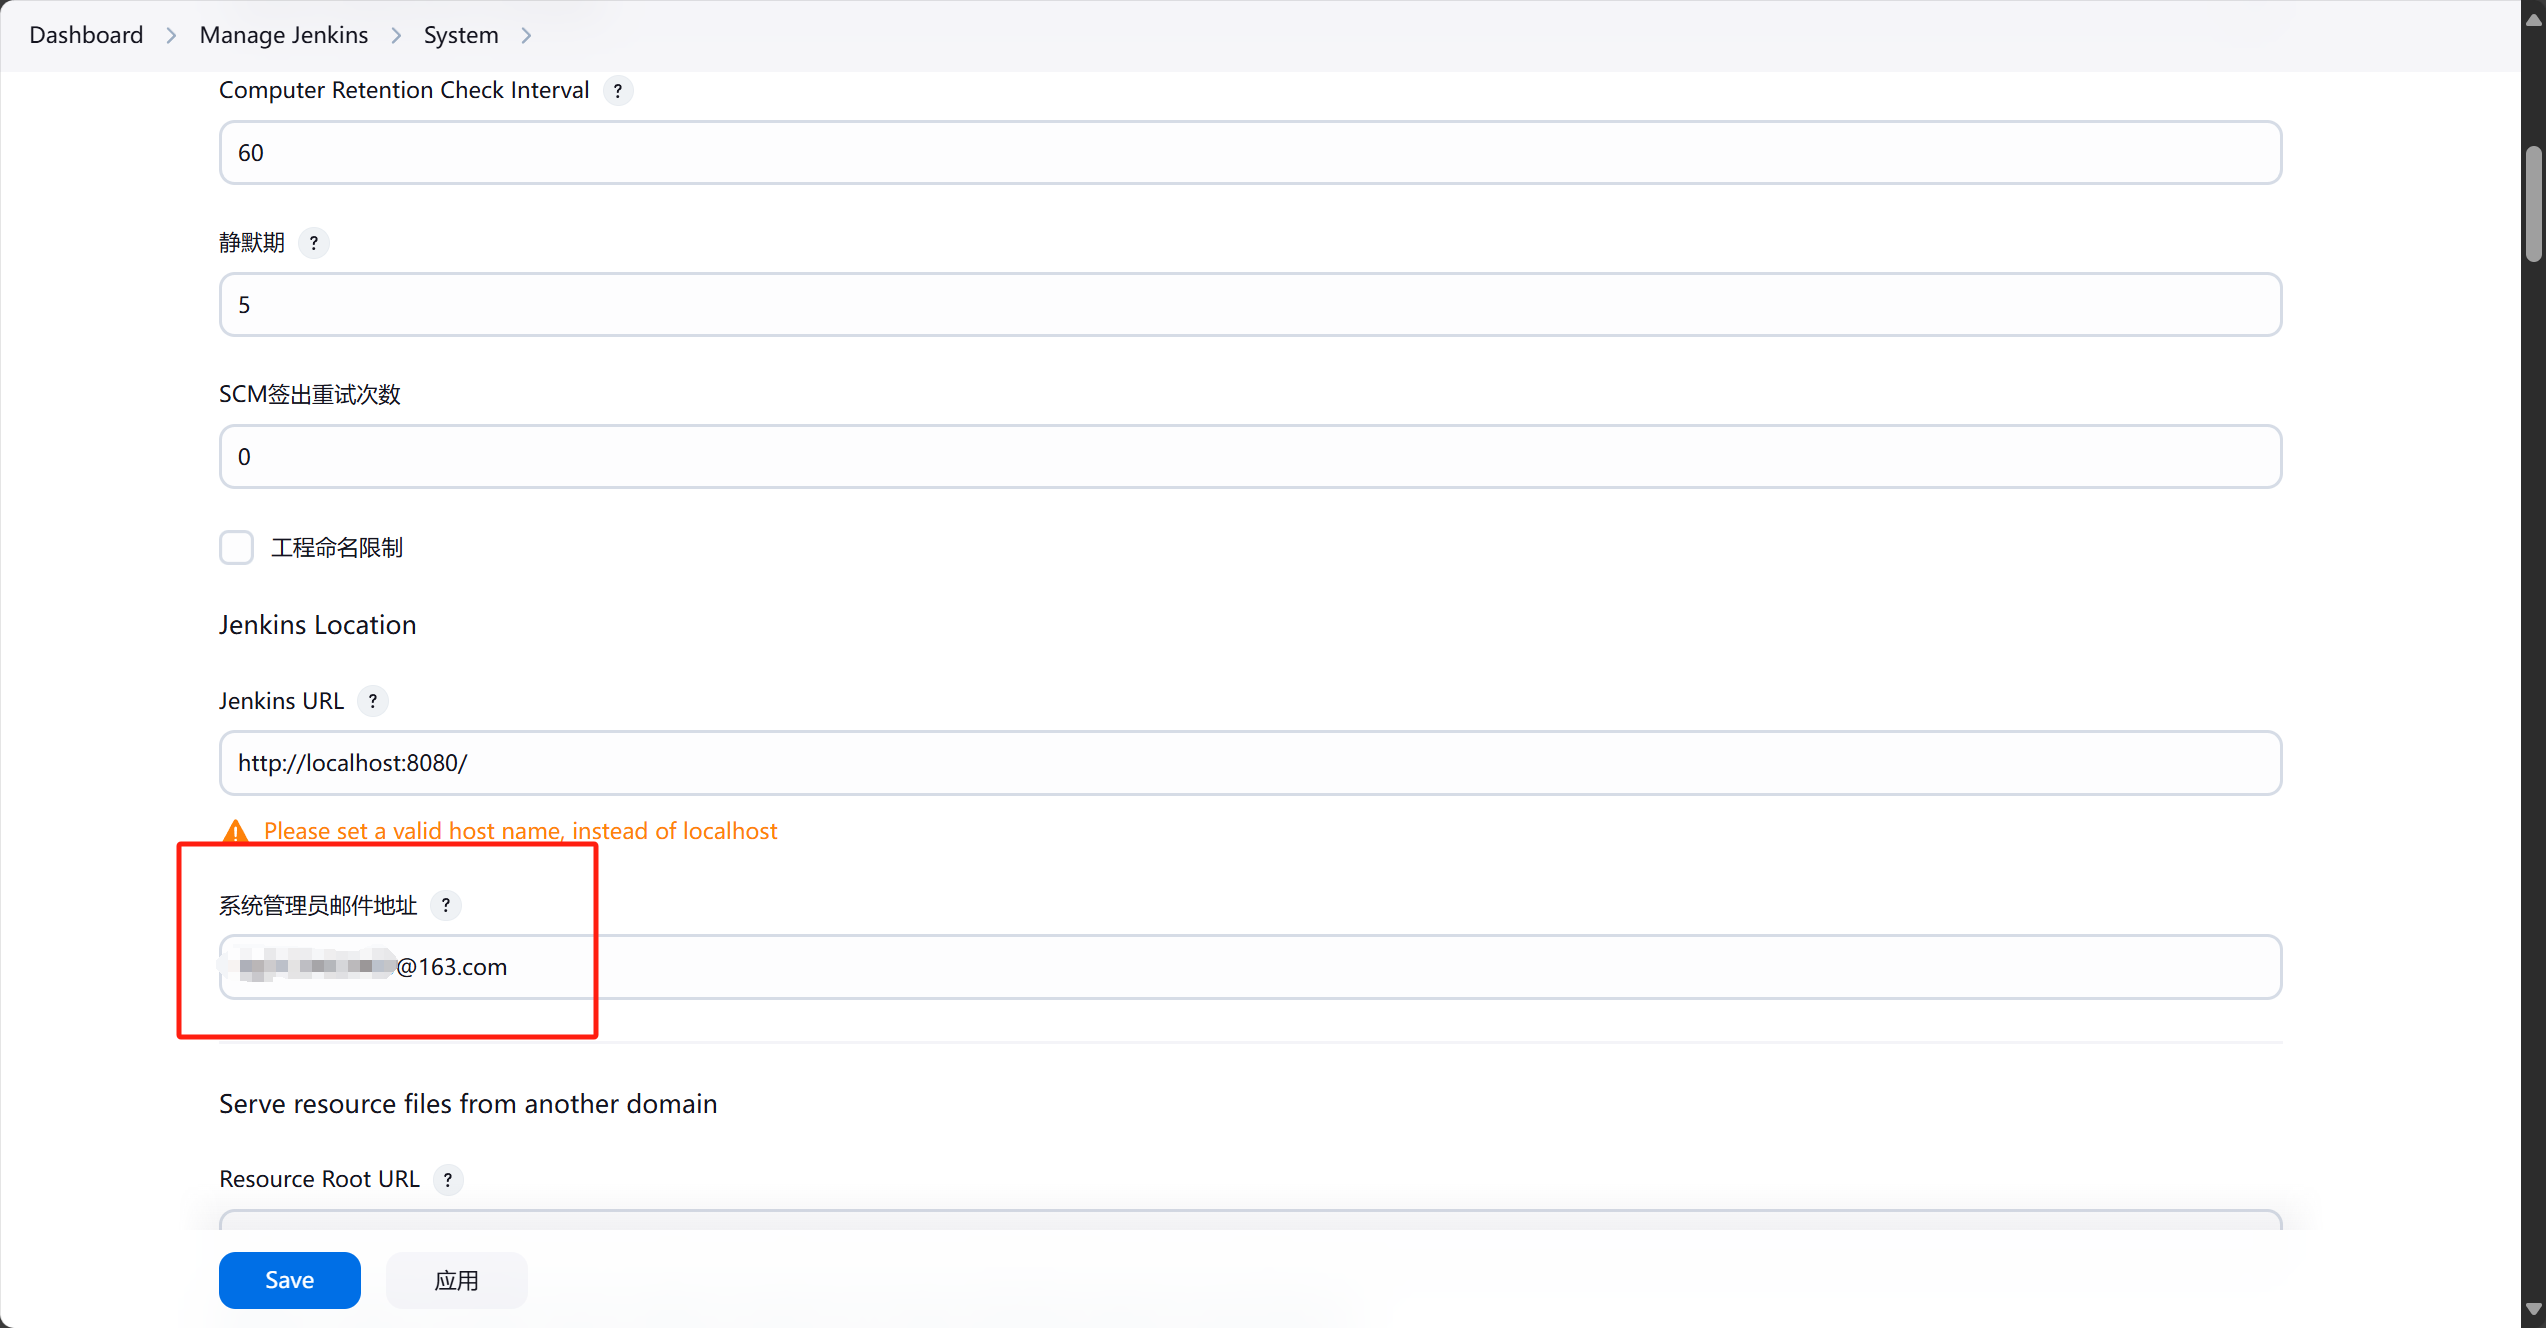The image size is (2546, 1328).
Task: Expand chevron after Dashboard breadcrumb
Action: coord(171,36)
